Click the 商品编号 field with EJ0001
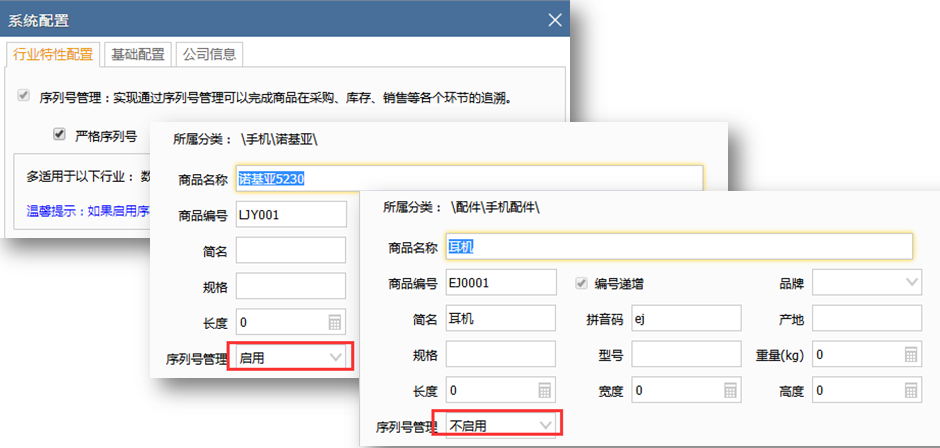Screen dimensions: 940x448 501,282
